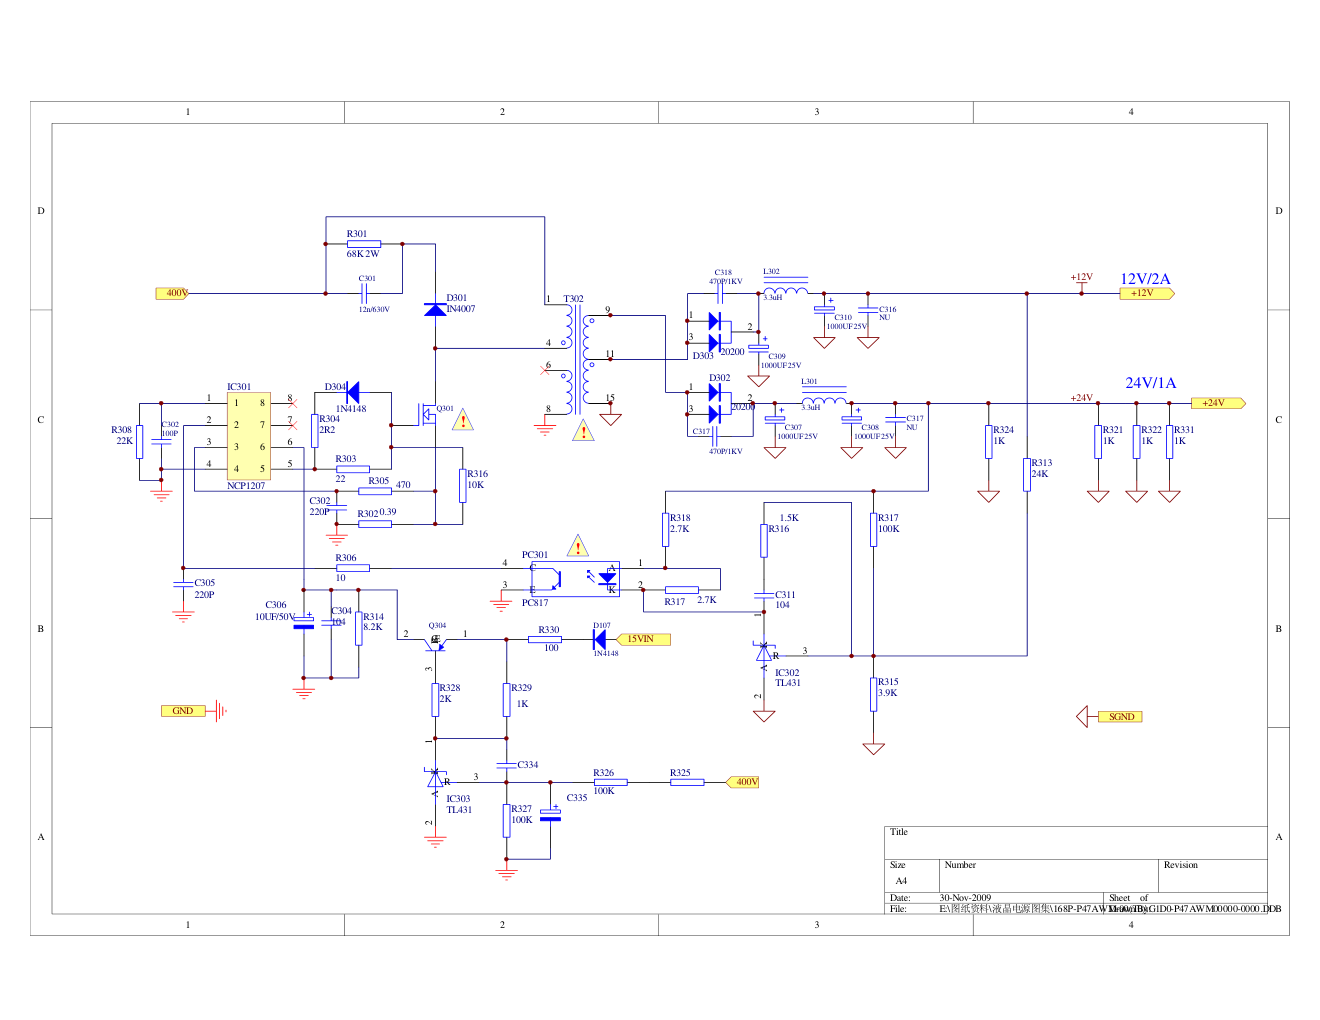Select the C335 electrolytic capacitor symbol

pyautogui.click(x=550, y=814)
